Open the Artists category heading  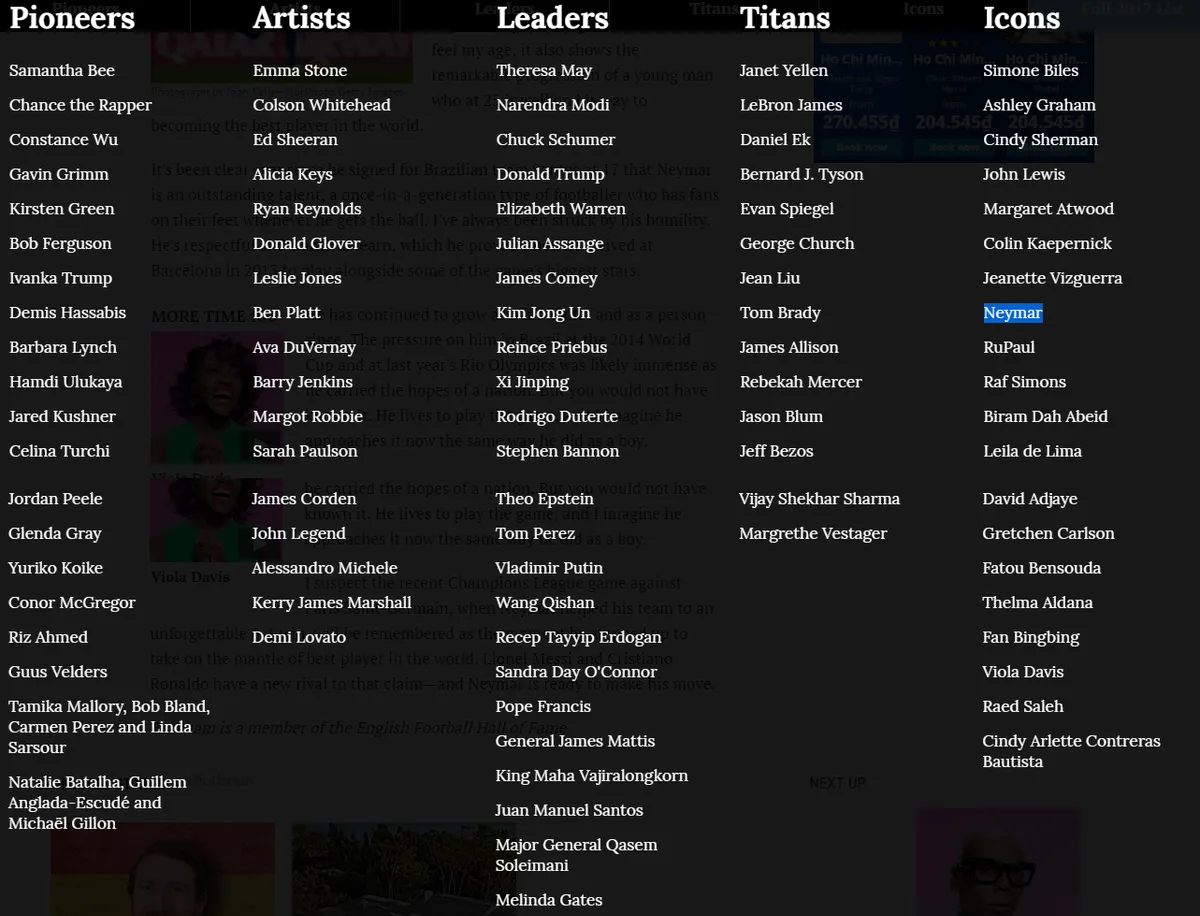(x=302, y=18)
